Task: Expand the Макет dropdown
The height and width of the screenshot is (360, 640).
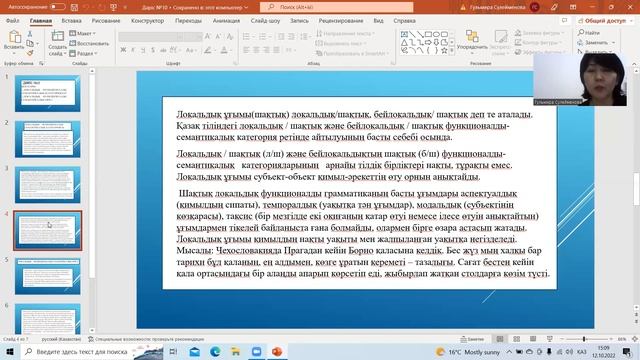Action: (82, 33)
